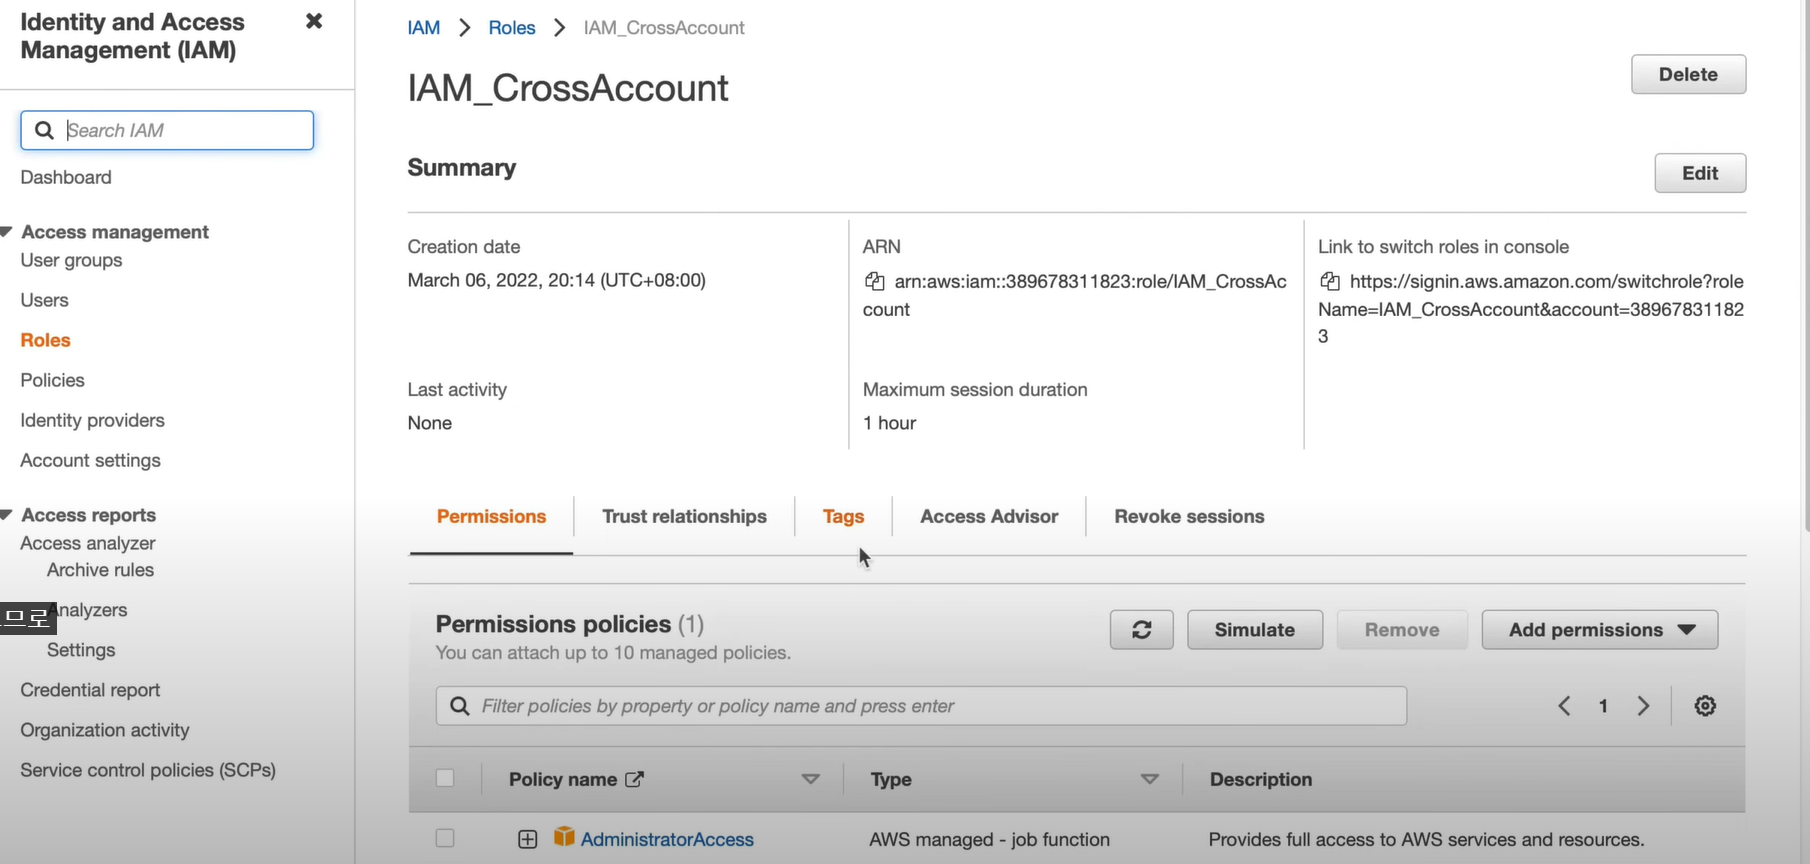The width and height of the screenshot is (1810, 864).
Task: Expand the AdministratorAccess policy row
Action: [x=528, y=839]
